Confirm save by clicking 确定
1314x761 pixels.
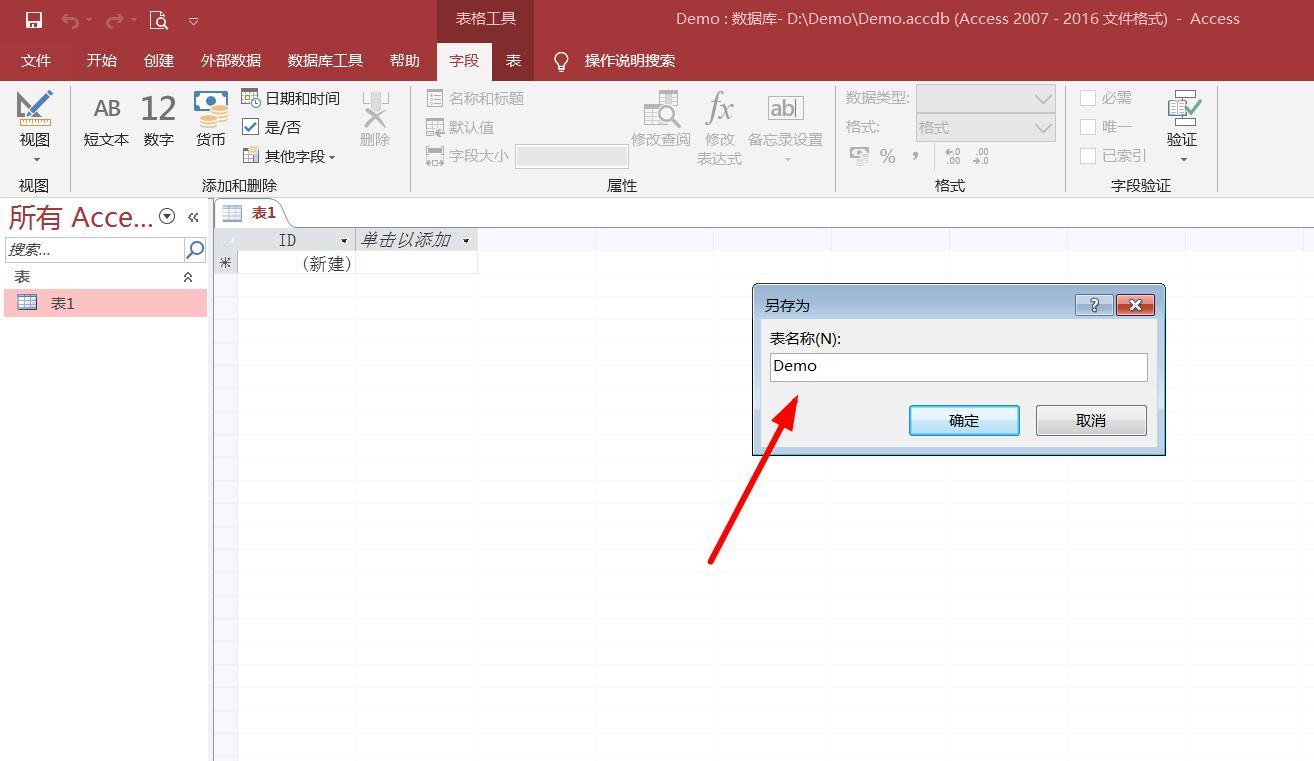pos(963,420)
